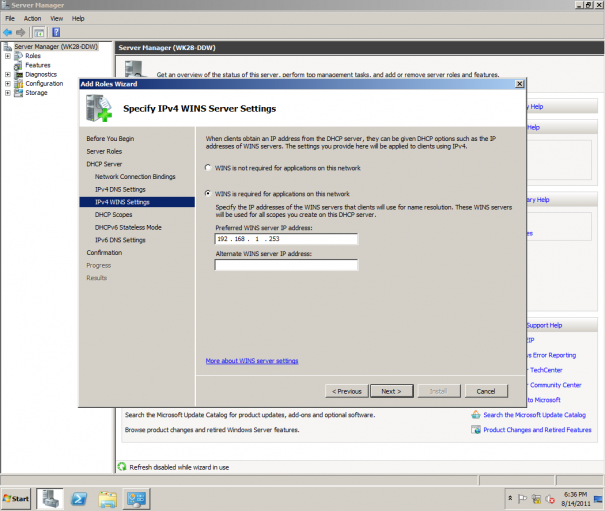
Task: Cancel the Add Roles Wizard
Action: [486, 391]
